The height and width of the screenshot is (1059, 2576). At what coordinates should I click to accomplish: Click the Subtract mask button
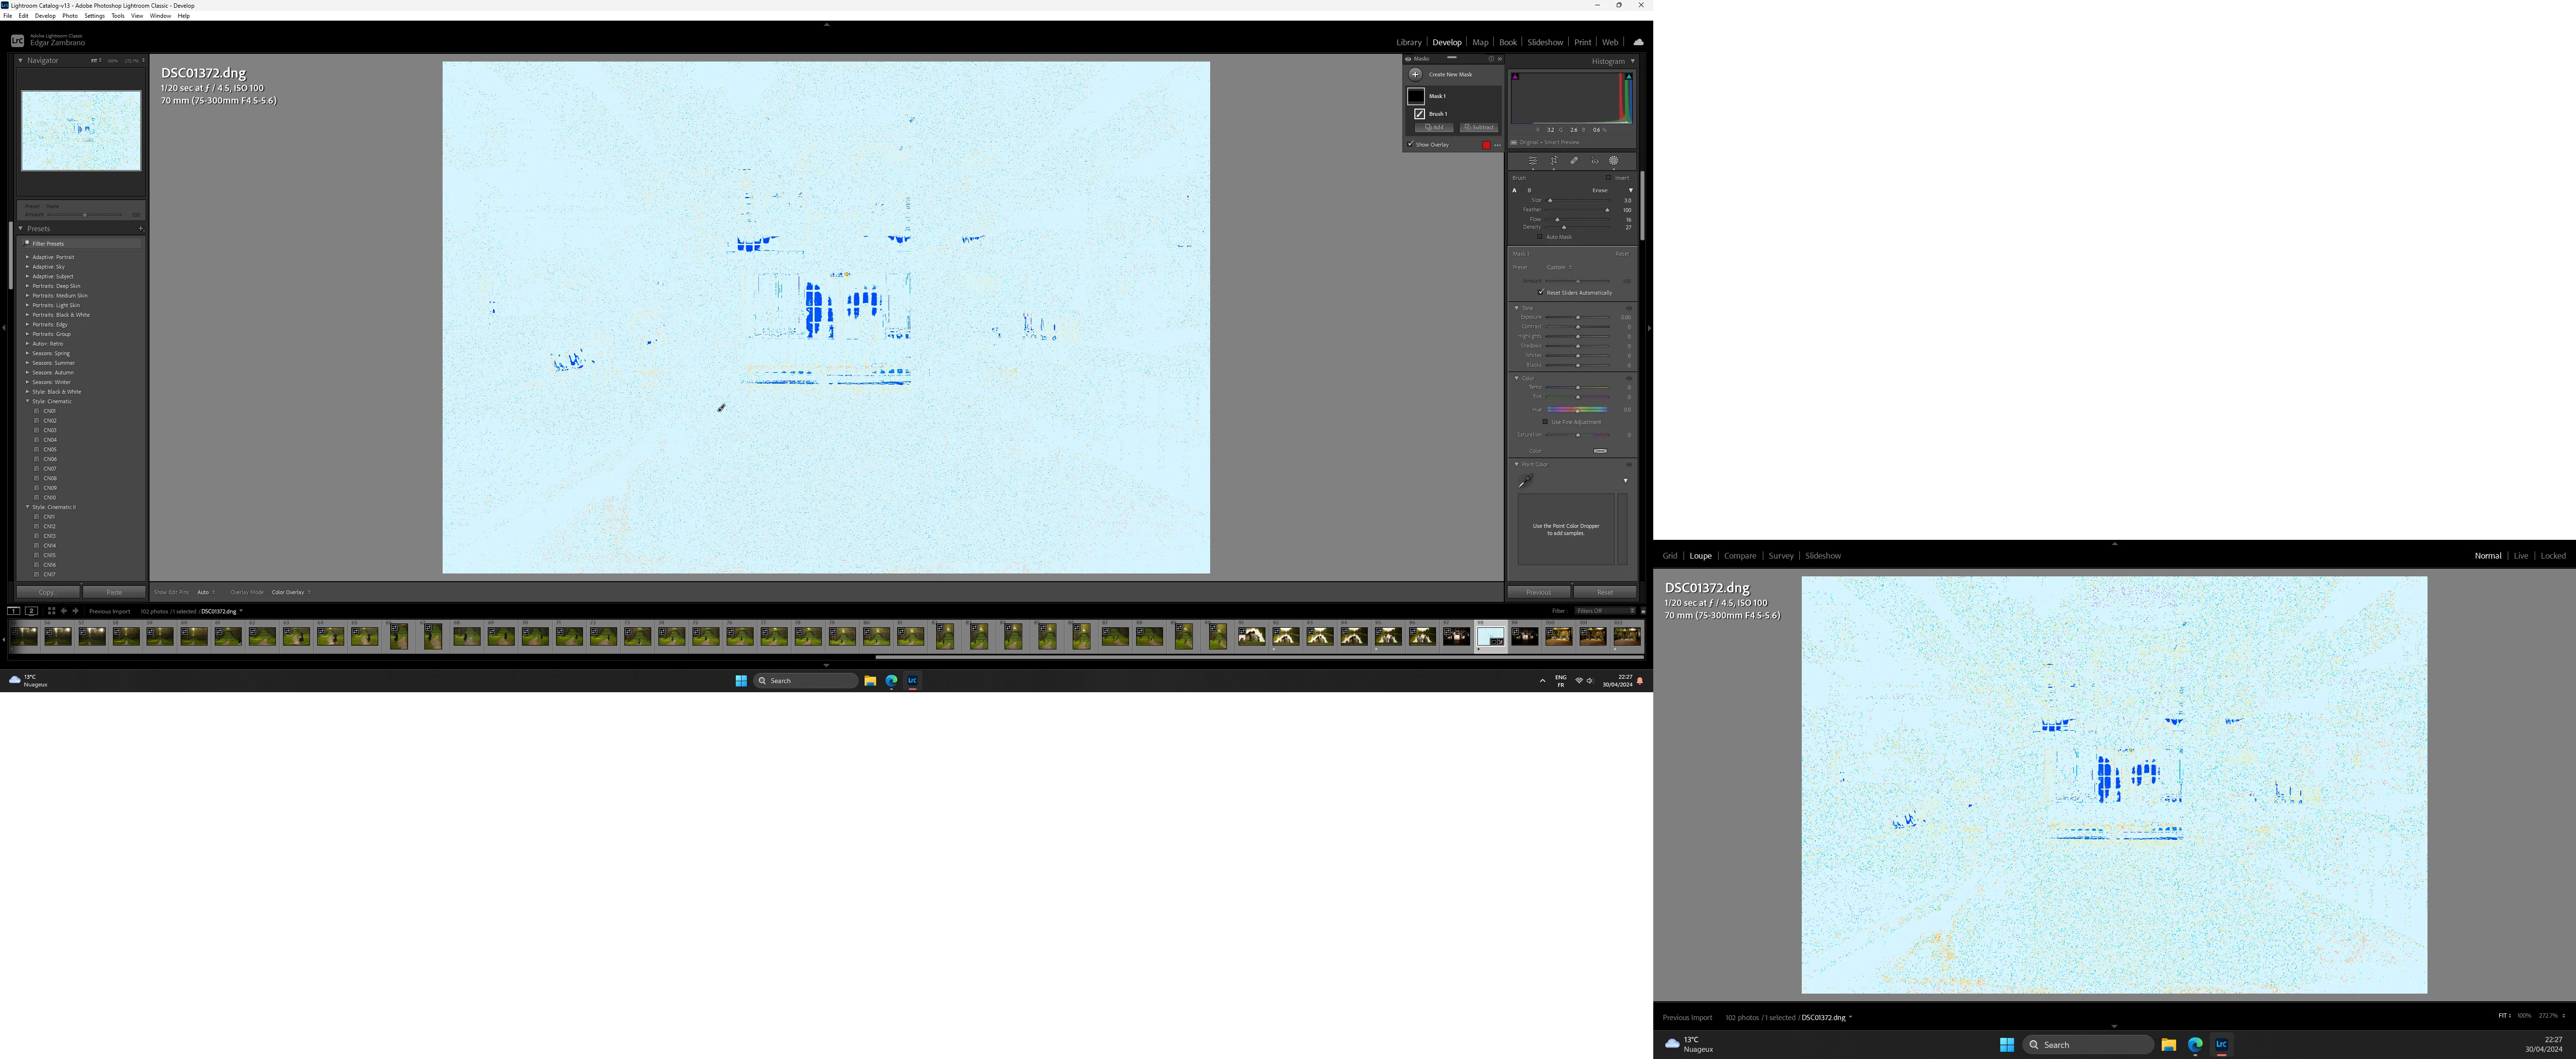pos(1478,127)
